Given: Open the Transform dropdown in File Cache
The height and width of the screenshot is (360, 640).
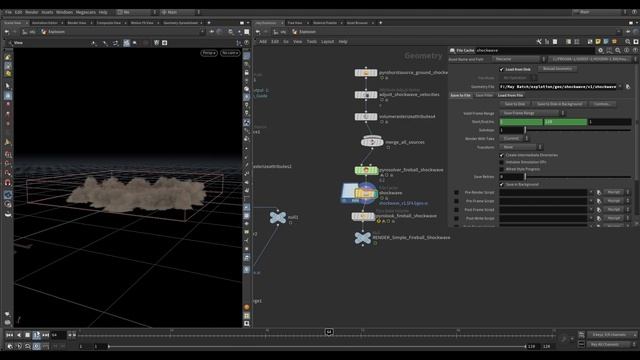Looking at the screenshot, I should click(521, 147).
